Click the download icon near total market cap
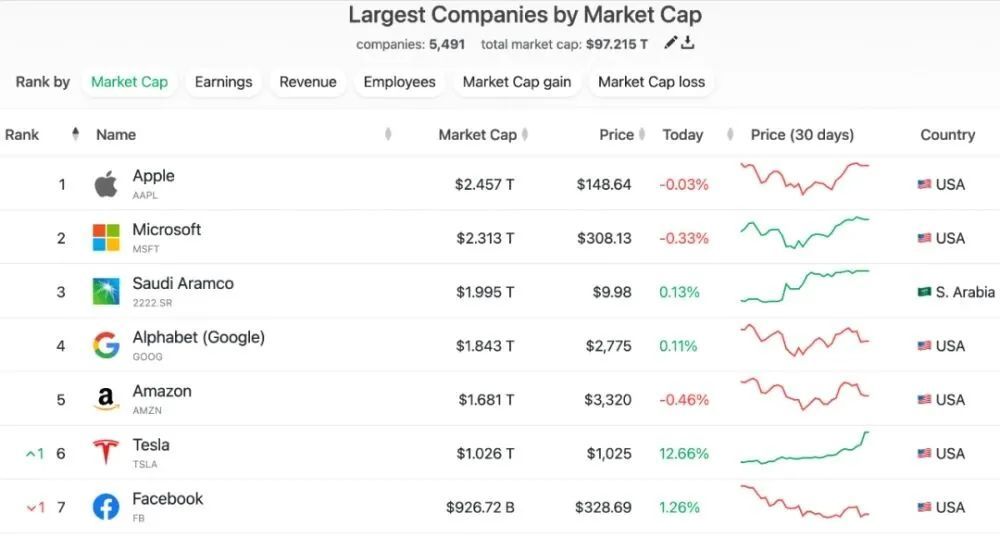This screenshot has width=1000, height=538. coord(688,43)
